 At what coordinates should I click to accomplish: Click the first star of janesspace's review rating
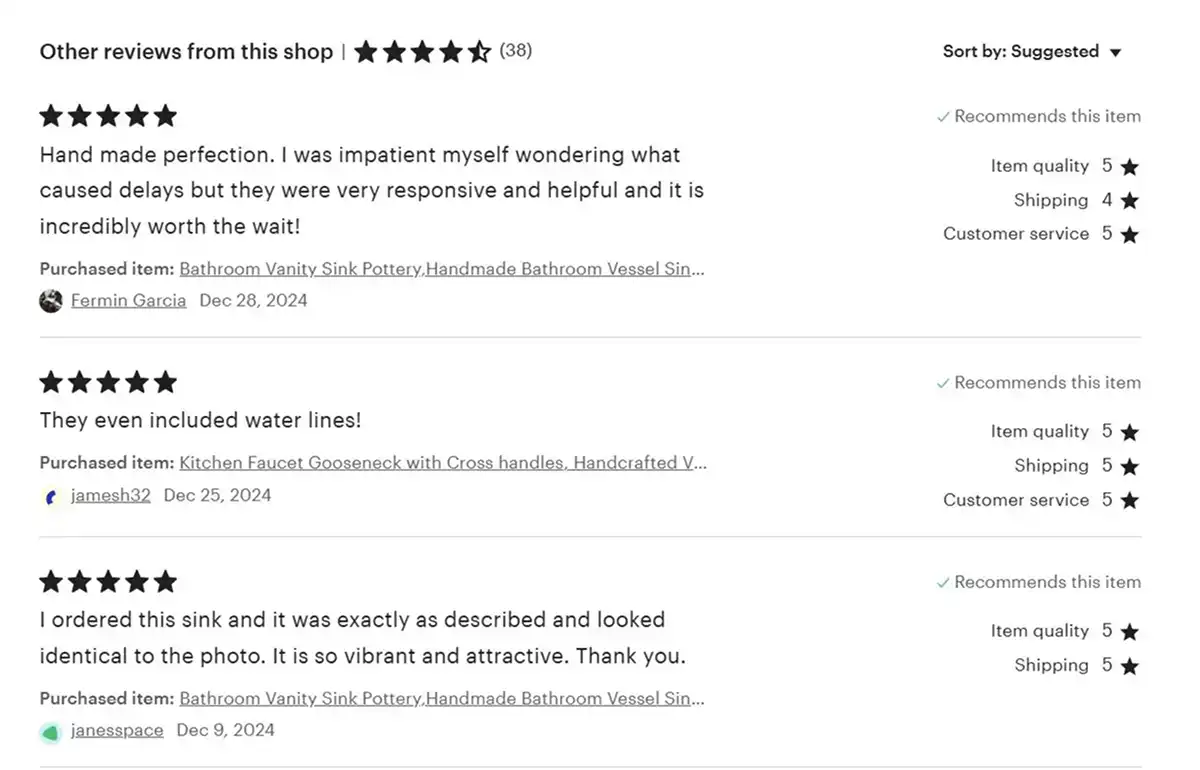(50, 581)
